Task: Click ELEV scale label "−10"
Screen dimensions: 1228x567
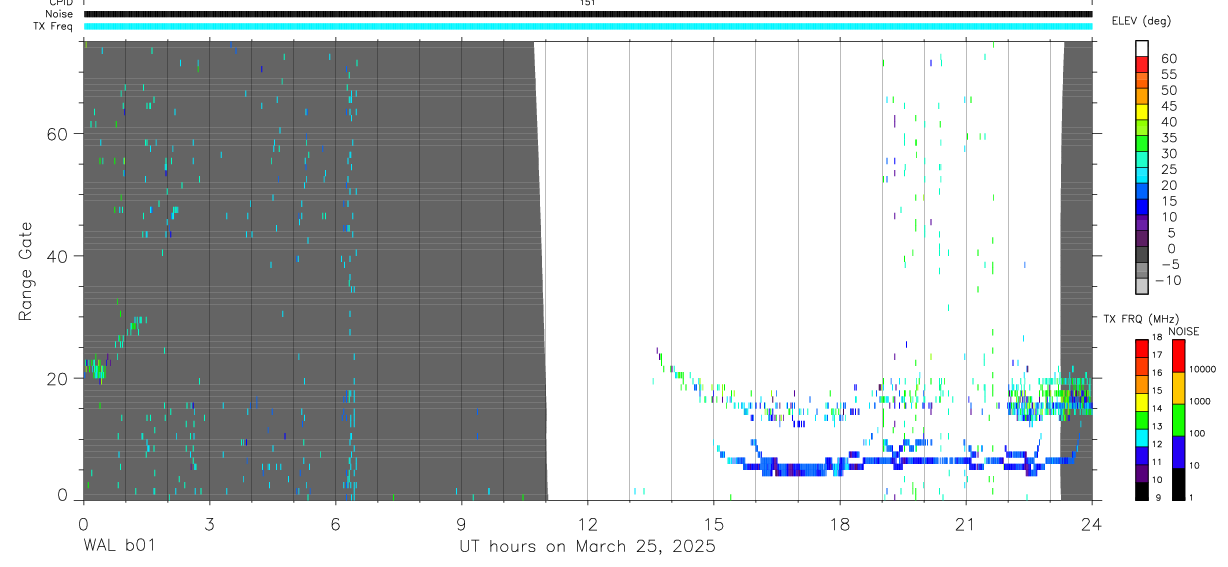Action: pyautogui.click(x=1170, y=281)
